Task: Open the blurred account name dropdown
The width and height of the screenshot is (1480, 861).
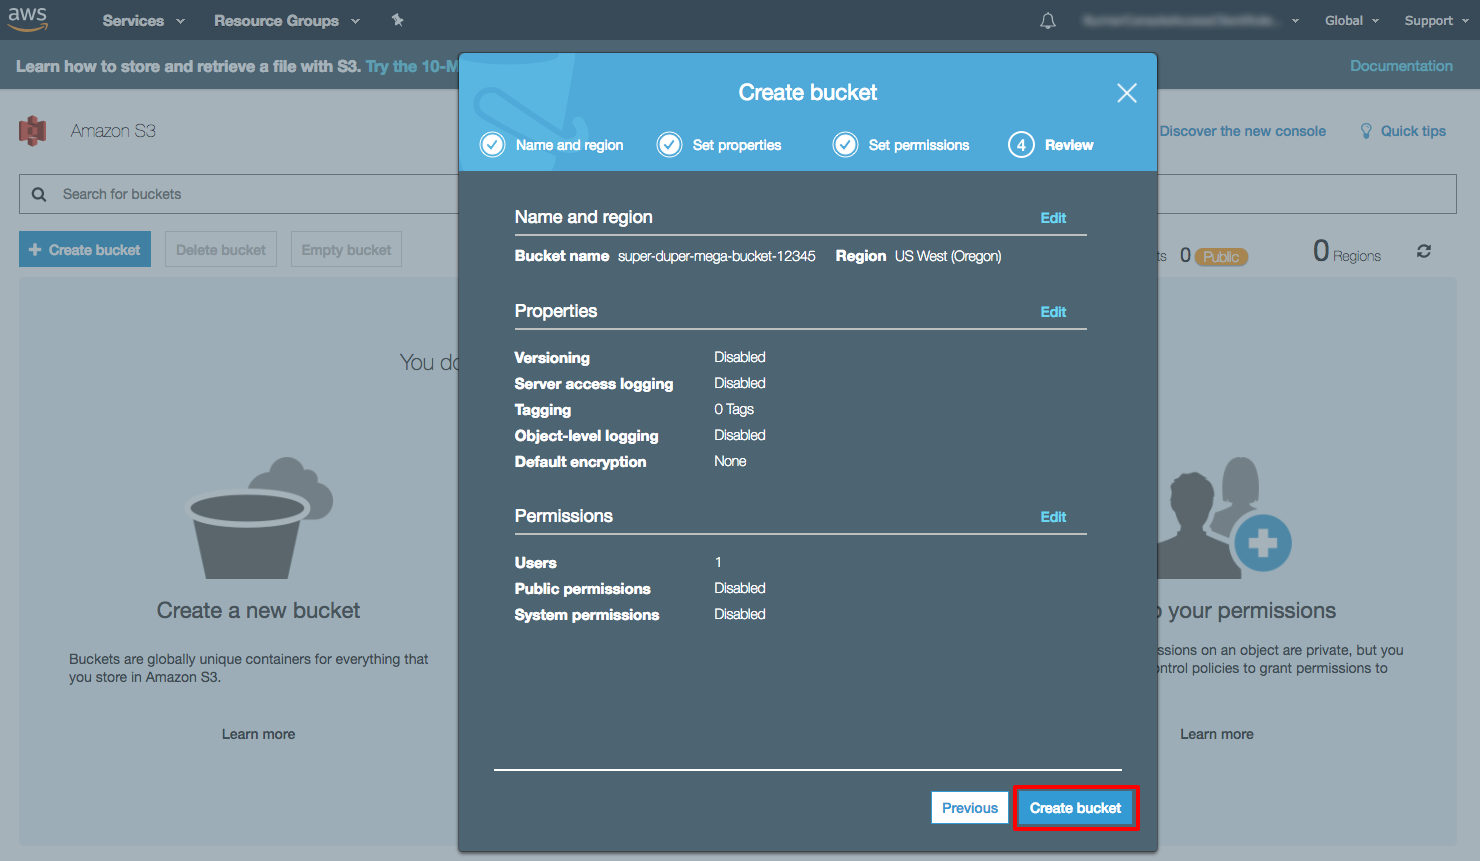Action: tap(1190, 20)
